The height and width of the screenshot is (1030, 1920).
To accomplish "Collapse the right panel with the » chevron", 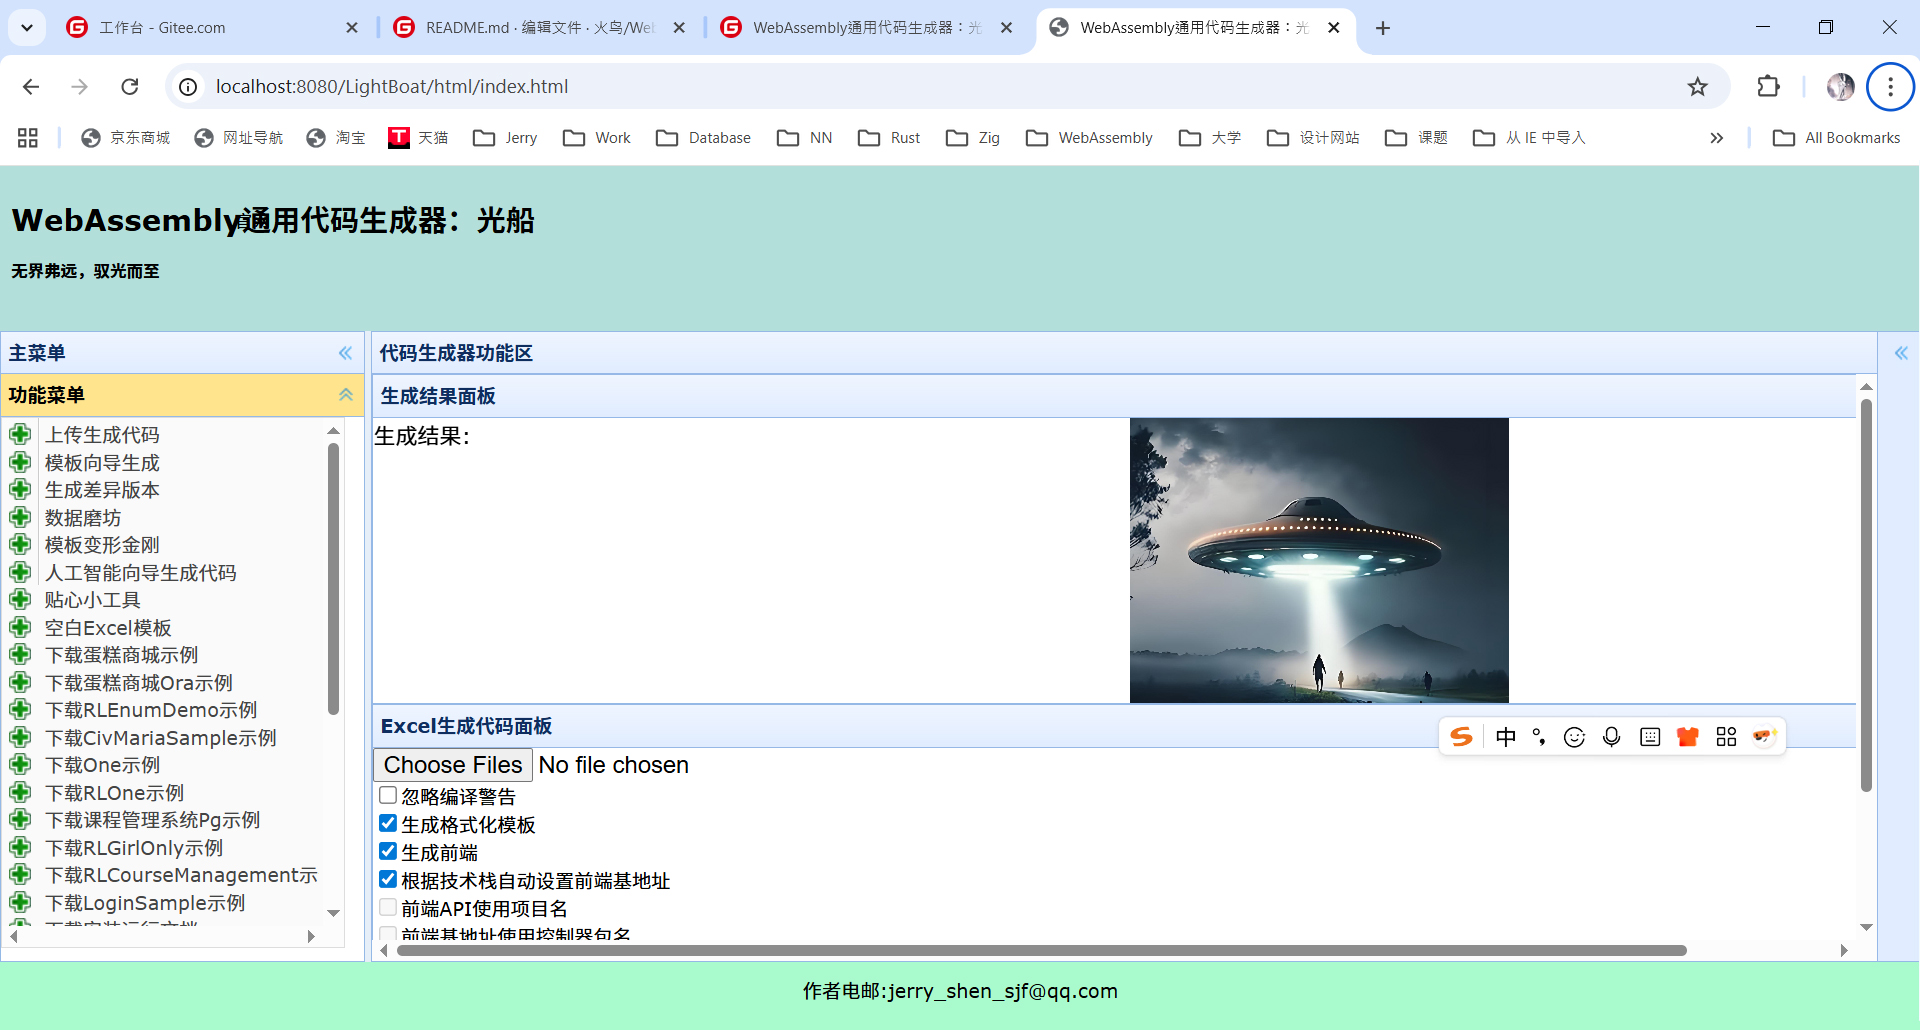I will 1903,353.
